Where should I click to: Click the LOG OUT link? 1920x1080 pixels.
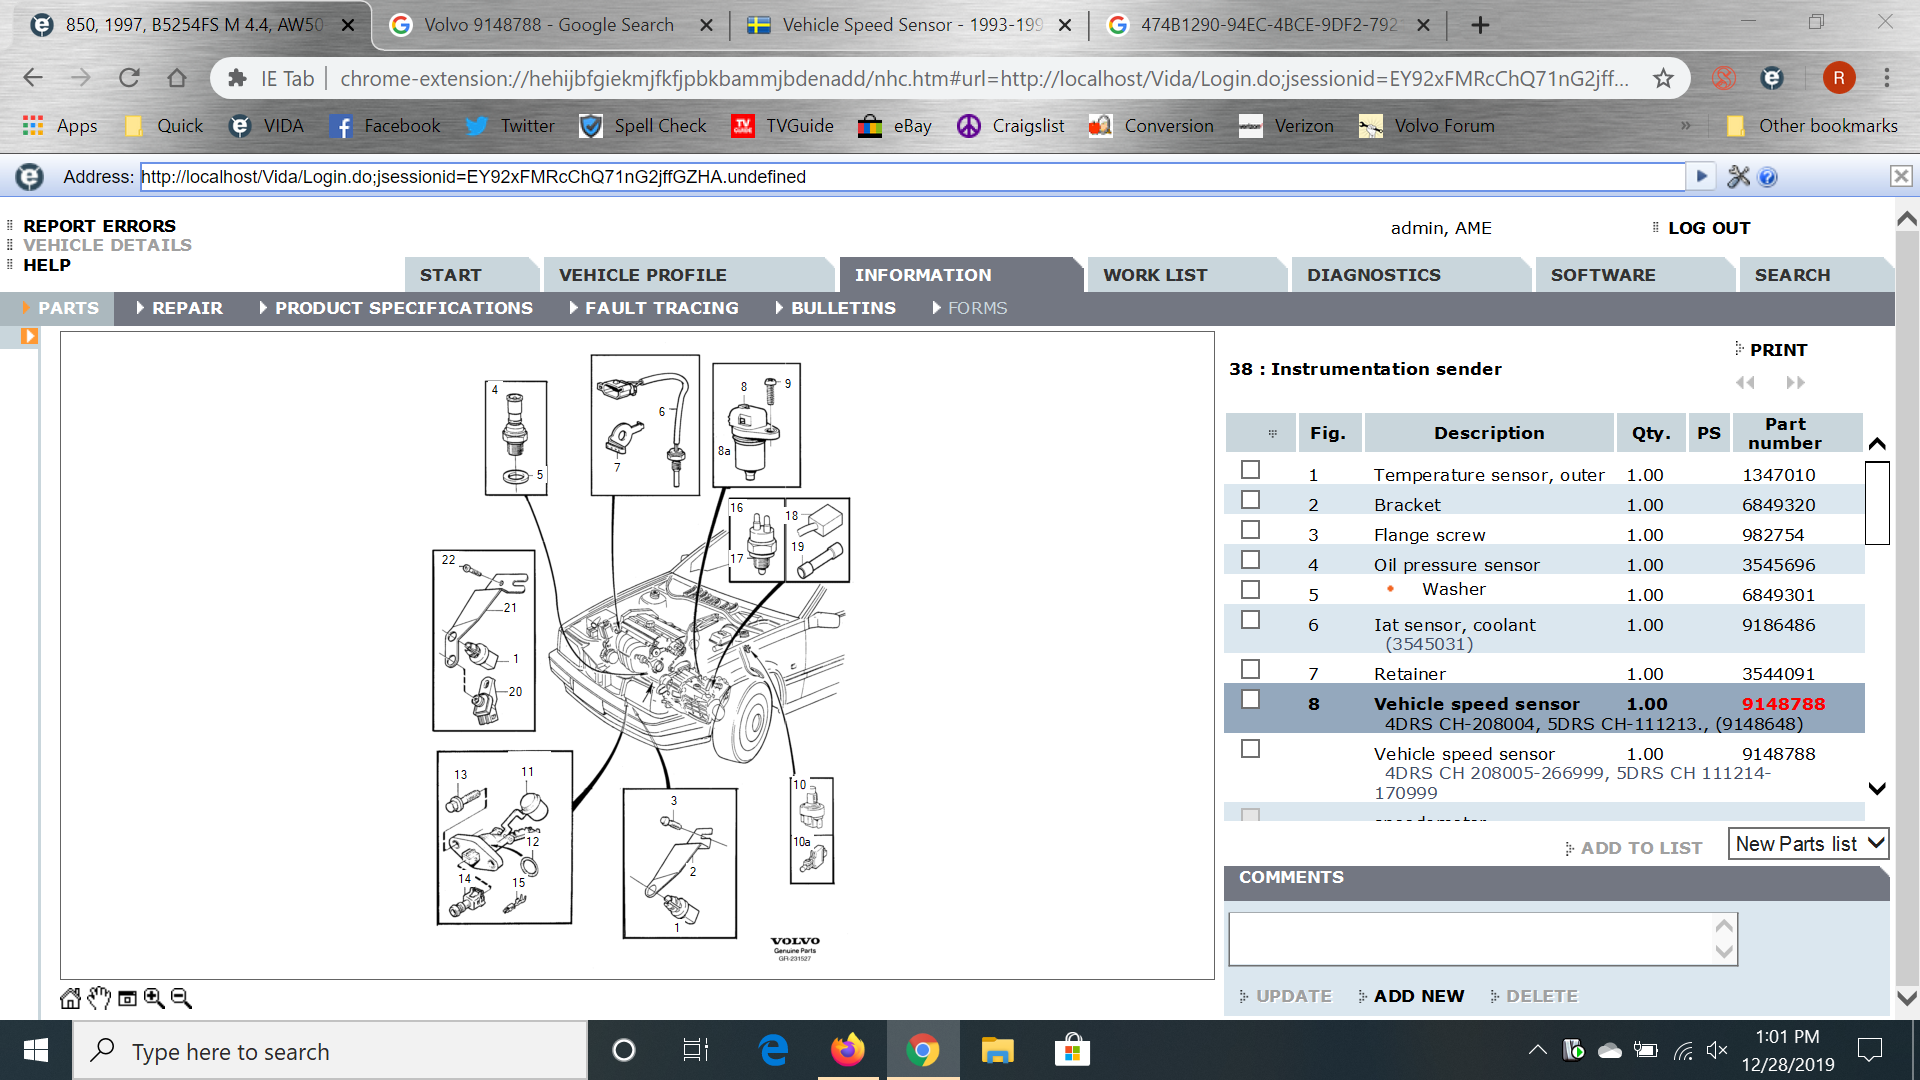pos(1708,228)
